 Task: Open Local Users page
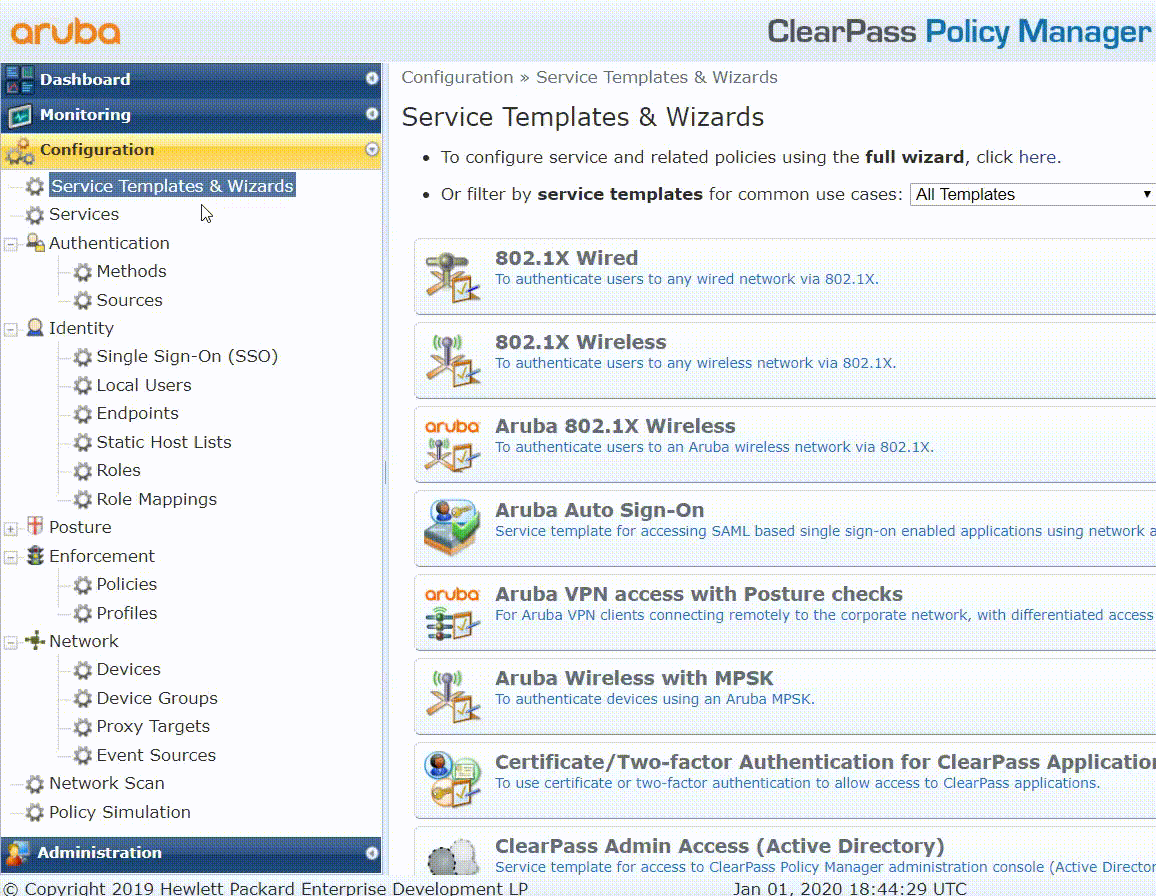point(144,385)
